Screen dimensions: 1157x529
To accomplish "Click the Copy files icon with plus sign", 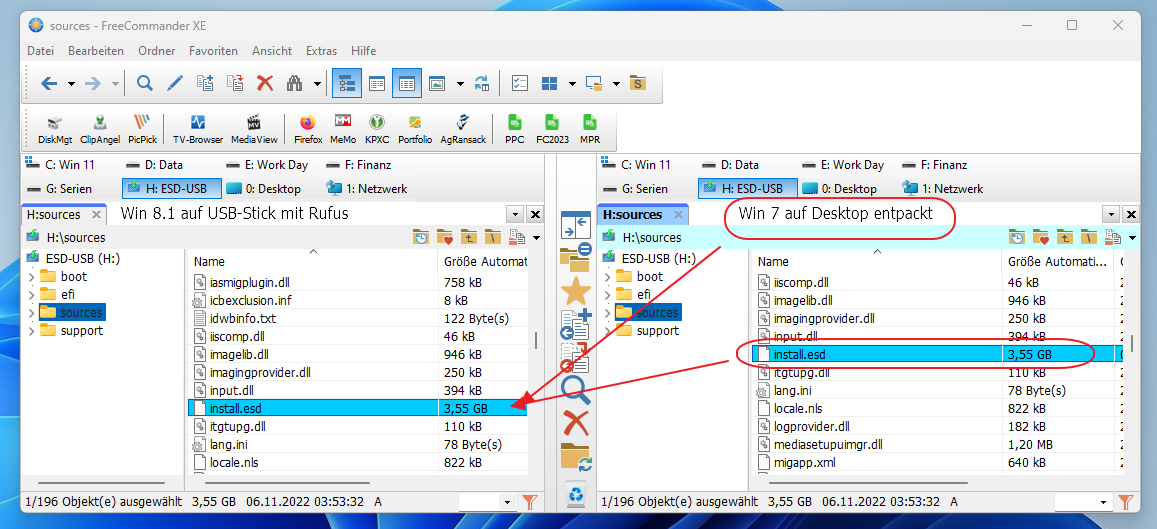I will pyautogui.click(x=205, y=83).
